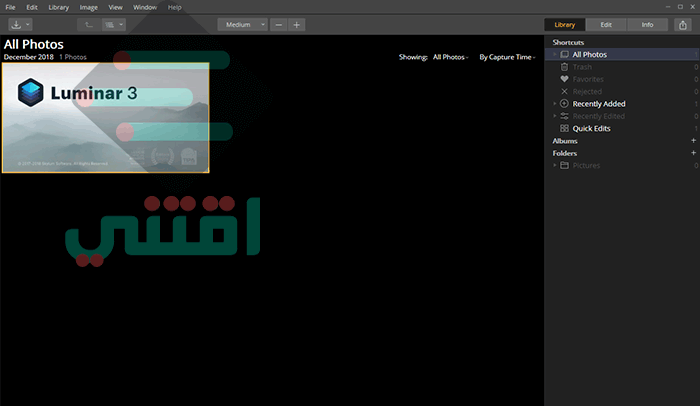The width and height of the screenshot is (700, 406).
Task: Open the Showing All Photos filter dropdown
Action: click(450, 57)
